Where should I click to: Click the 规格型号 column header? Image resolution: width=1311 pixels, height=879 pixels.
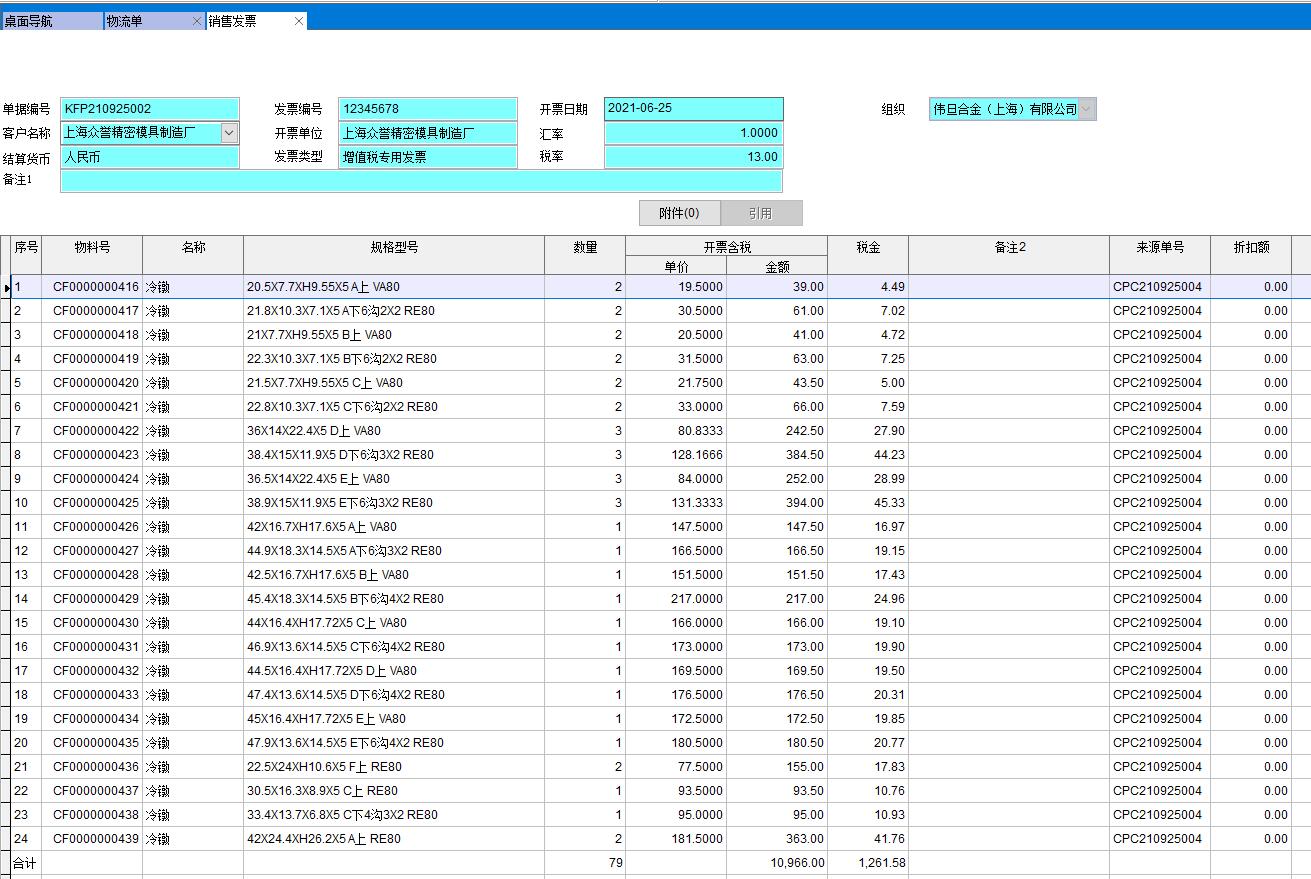pos(394,248)
